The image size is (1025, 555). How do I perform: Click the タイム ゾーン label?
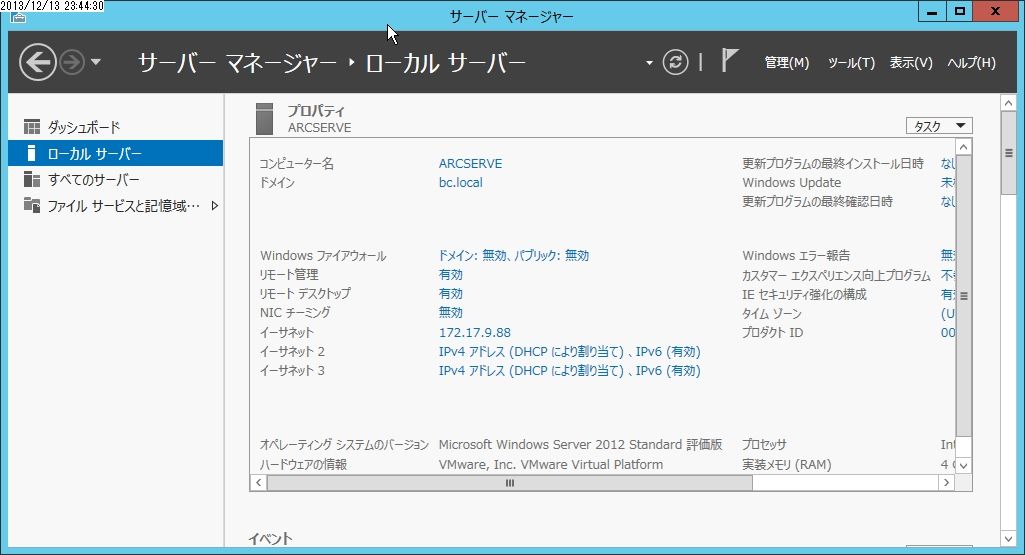(x=771, y=313)
